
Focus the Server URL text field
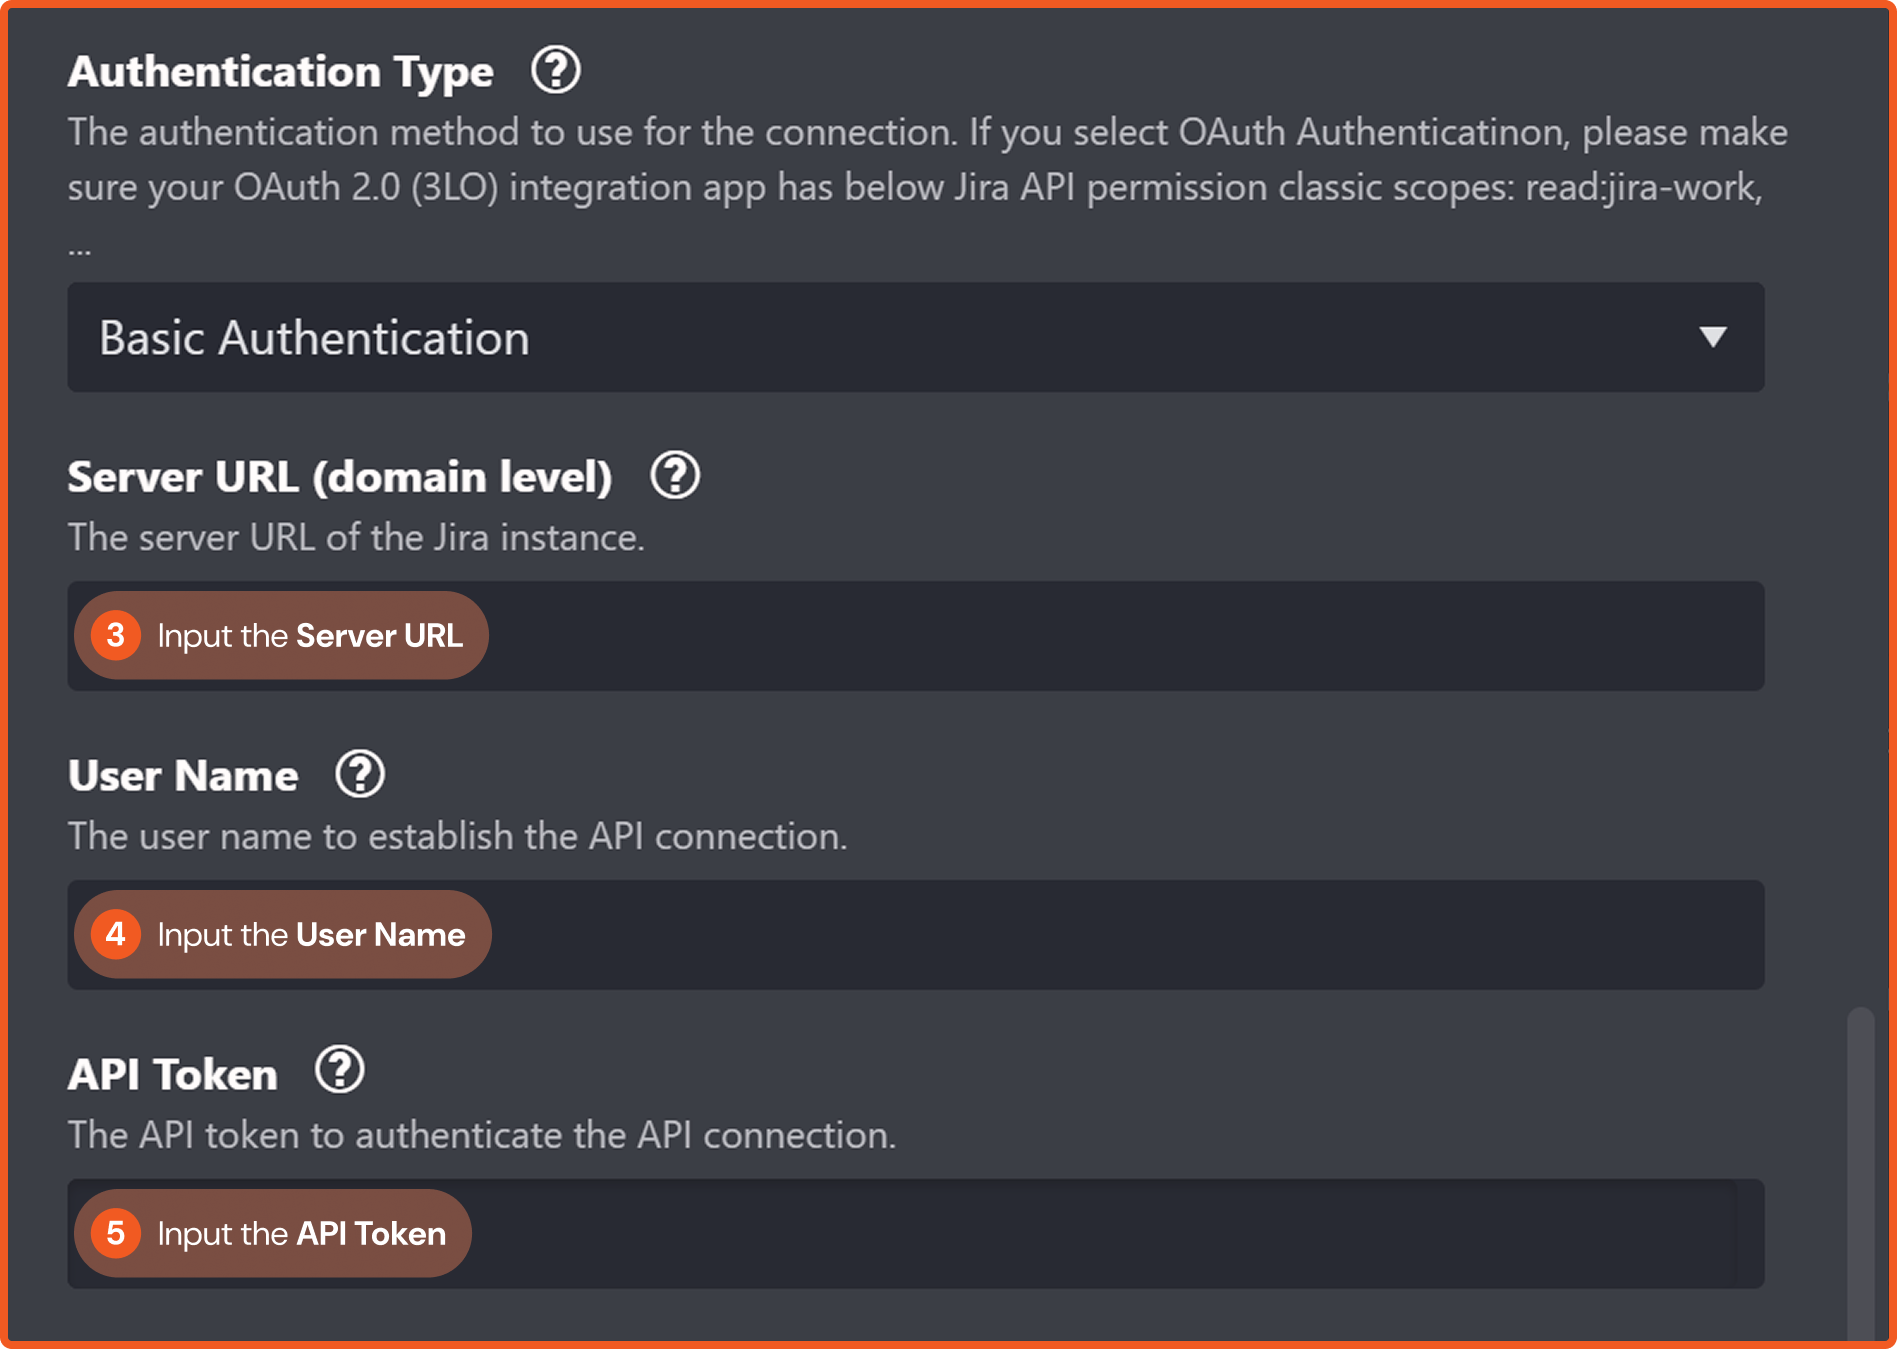[x=1100, y=636]
